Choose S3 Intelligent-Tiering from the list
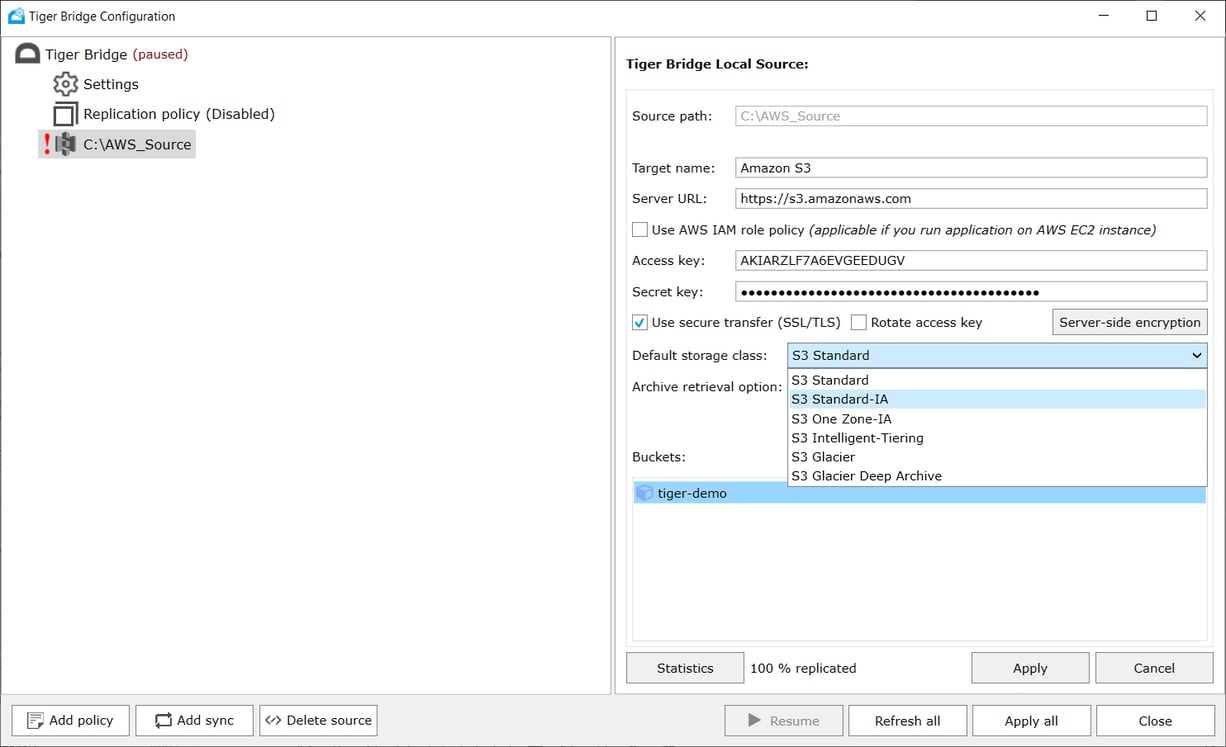The image size is (1226, 747). [855, 438]
